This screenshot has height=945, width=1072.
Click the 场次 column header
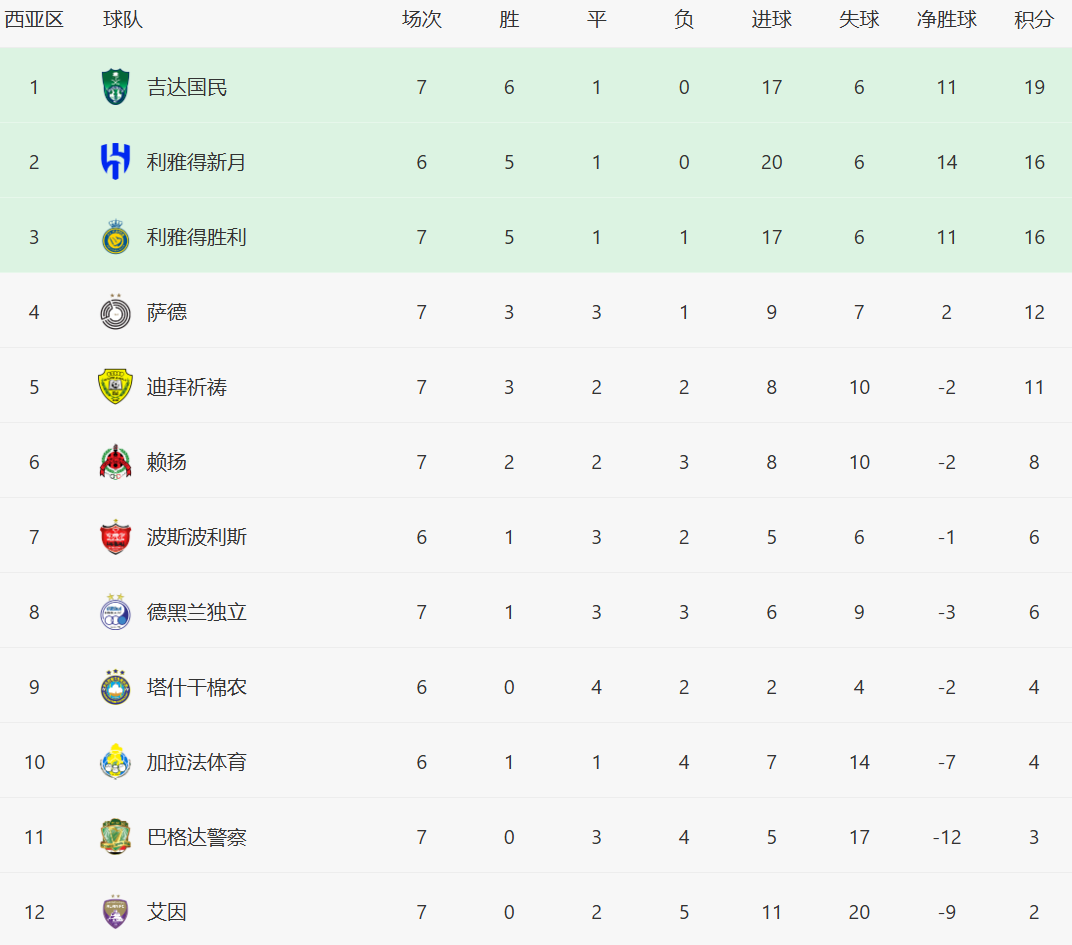tap(422, 19)
